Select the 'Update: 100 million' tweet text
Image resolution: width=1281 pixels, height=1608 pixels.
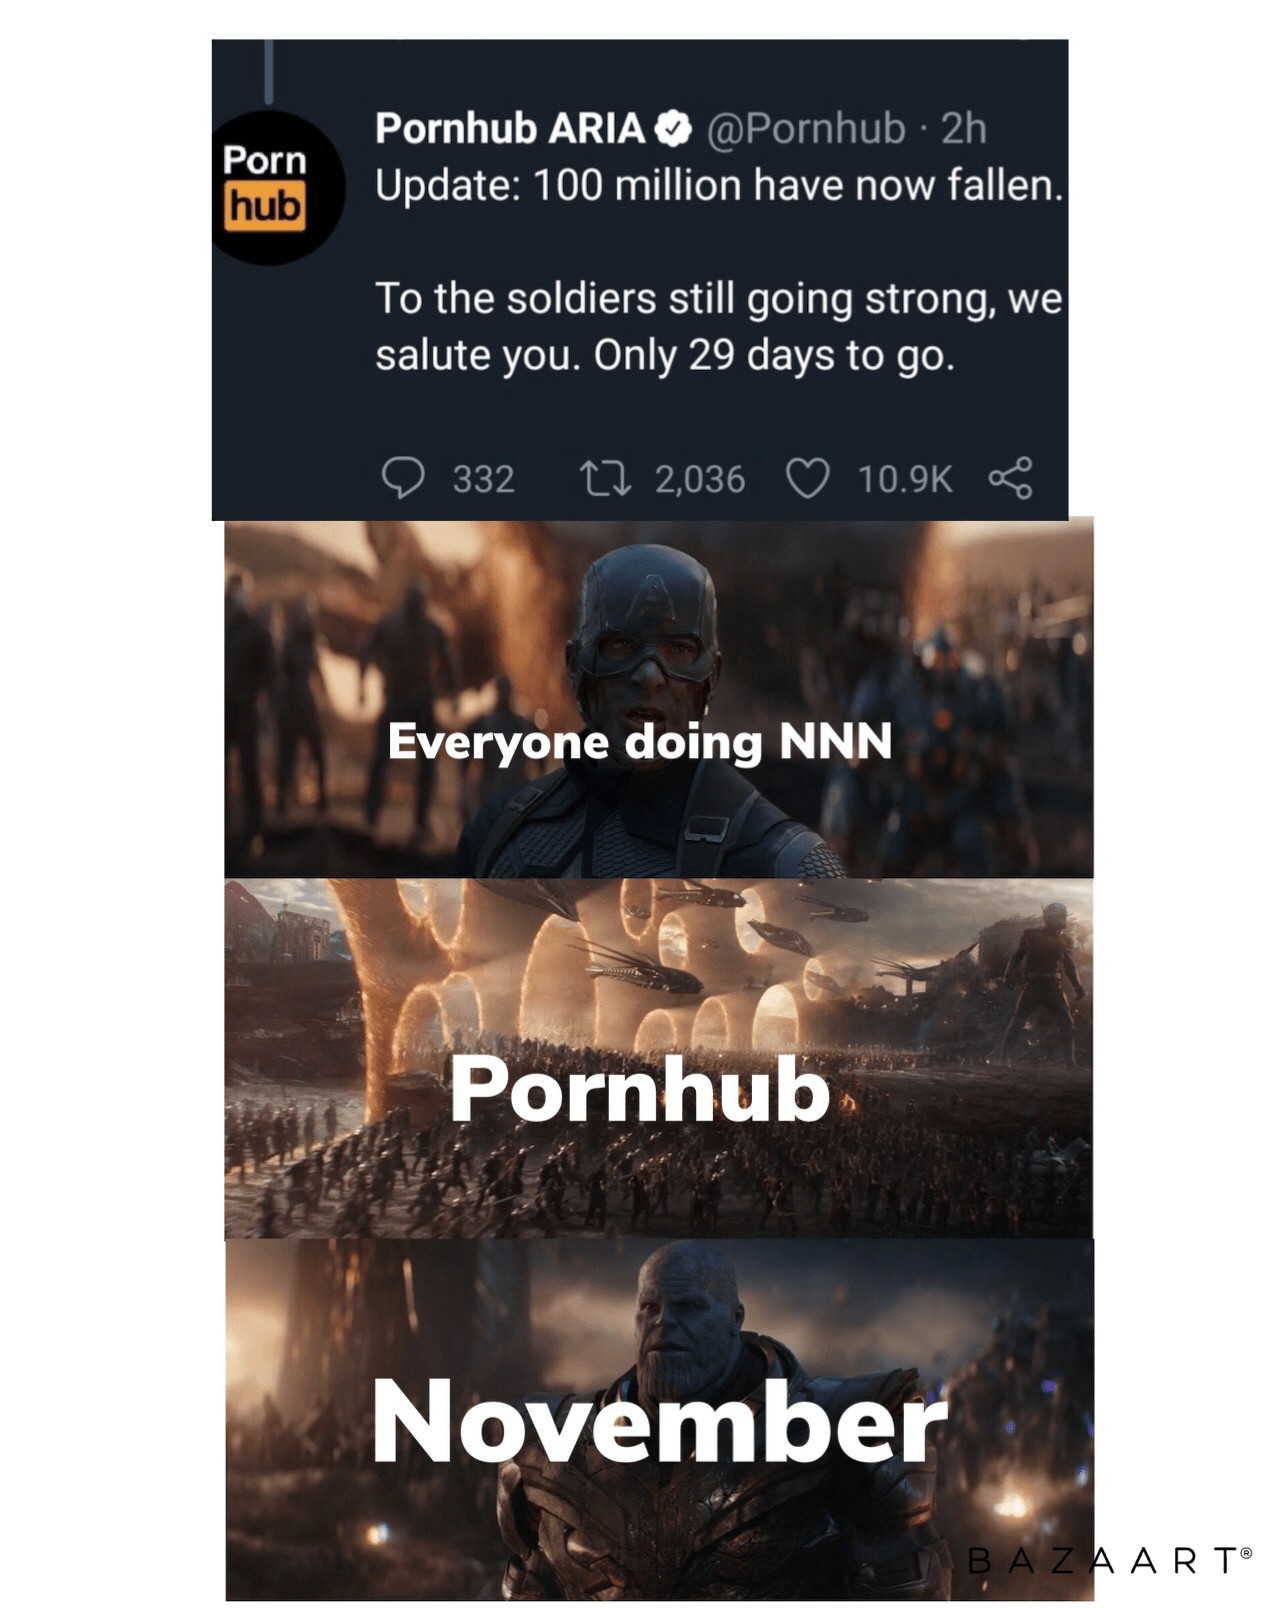pyautogui.click(x=718, y=186)
